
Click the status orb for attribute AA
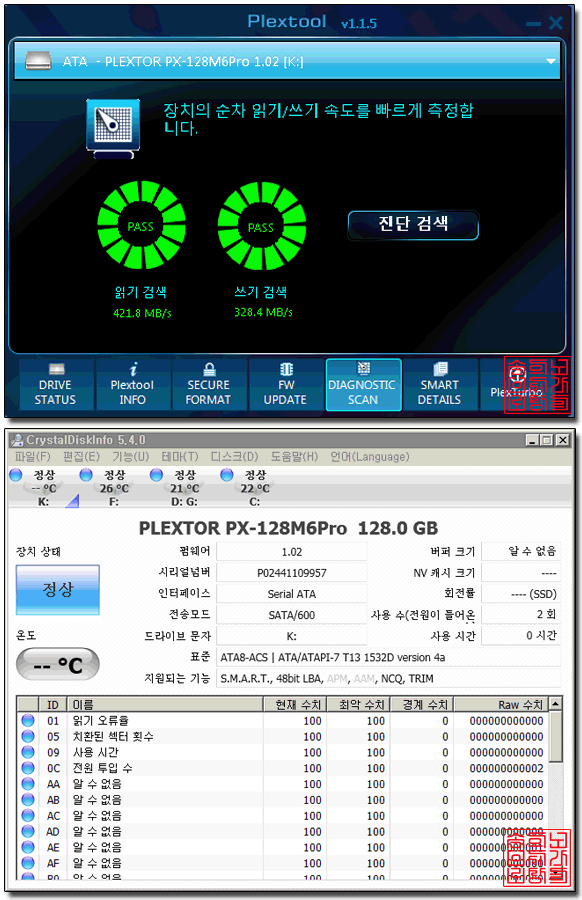(28, 783)
